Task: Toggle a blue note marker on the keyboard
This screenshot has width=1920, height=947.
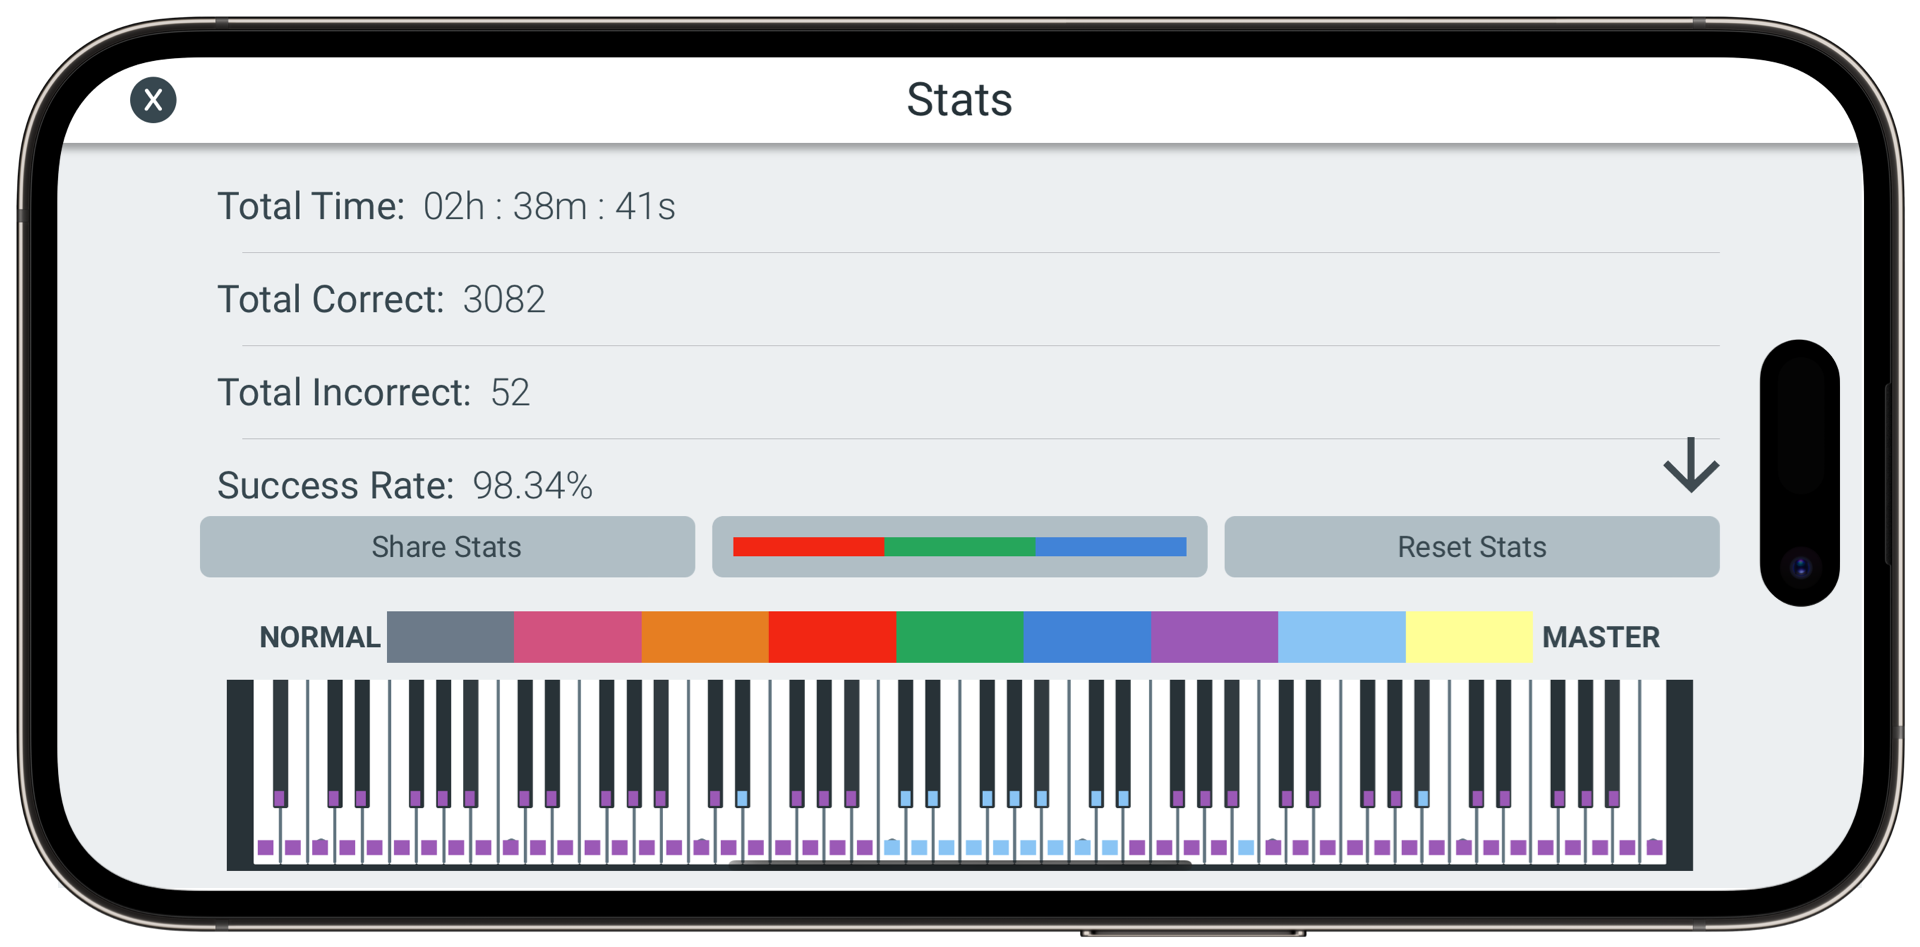Action: coord(919,846)
